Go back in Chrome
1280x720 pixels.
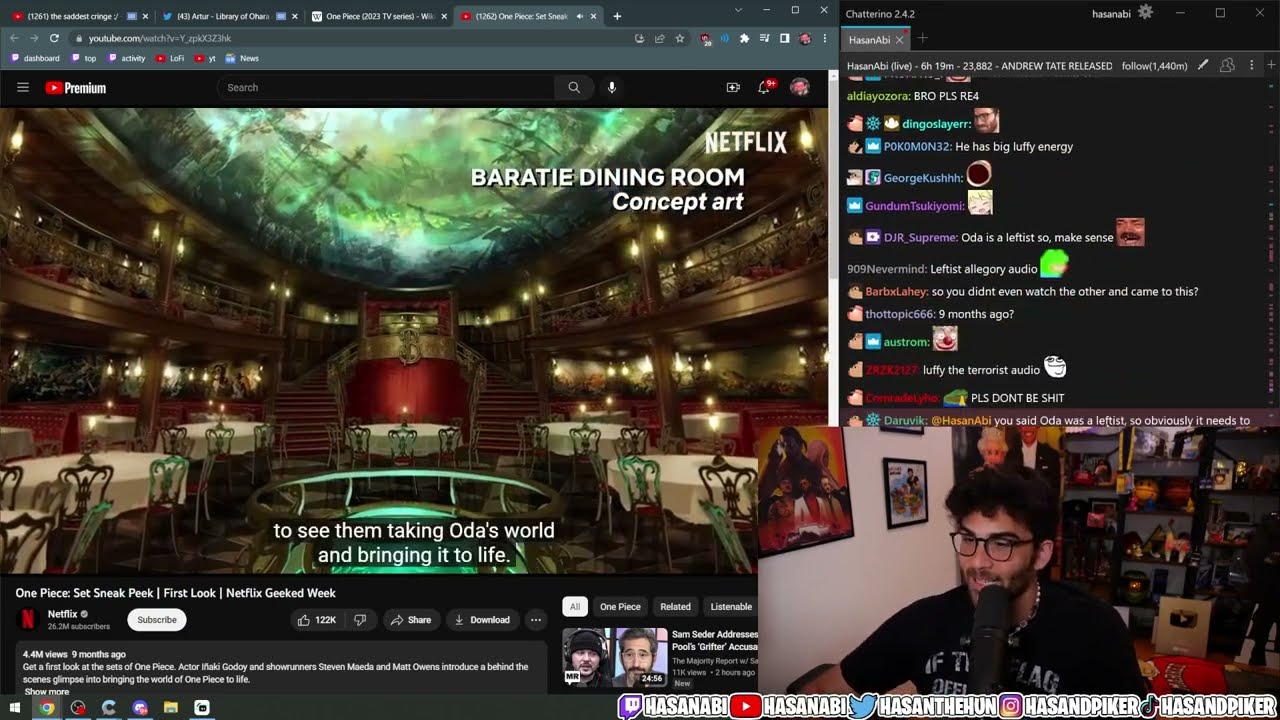(x=14, y=38)
